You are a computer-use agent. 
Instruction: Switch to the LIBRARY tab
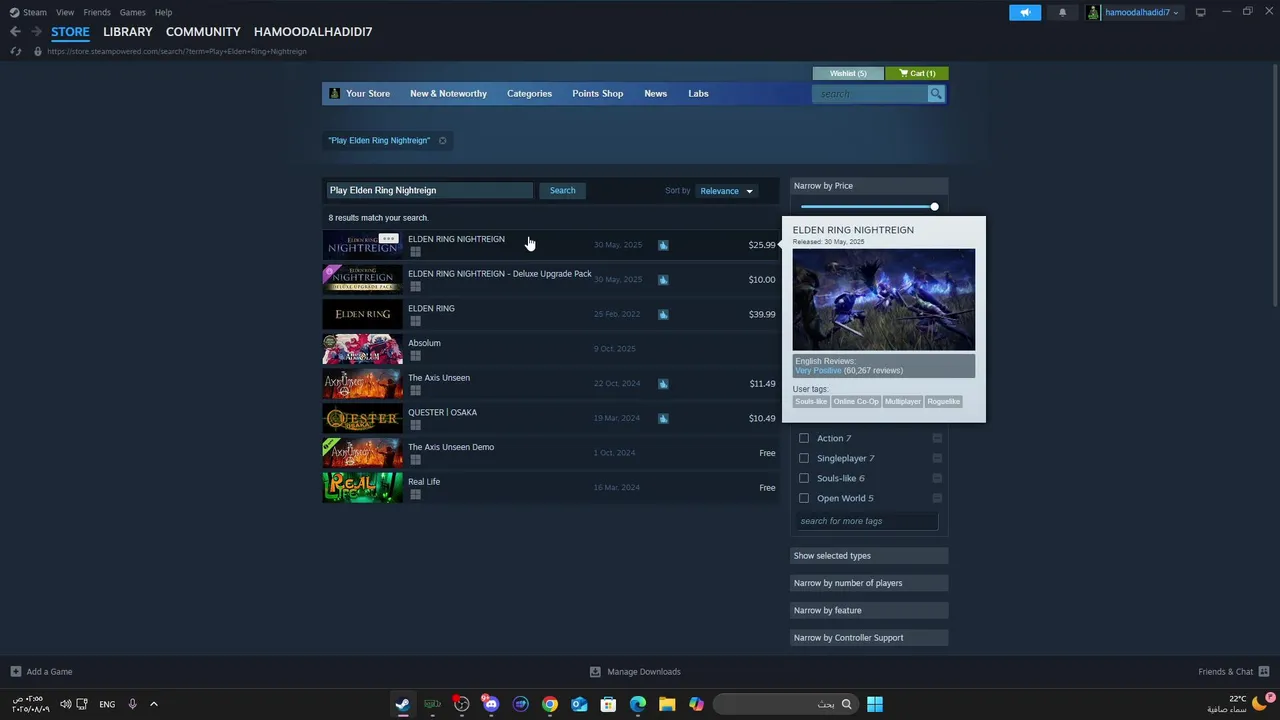[128, 32]
